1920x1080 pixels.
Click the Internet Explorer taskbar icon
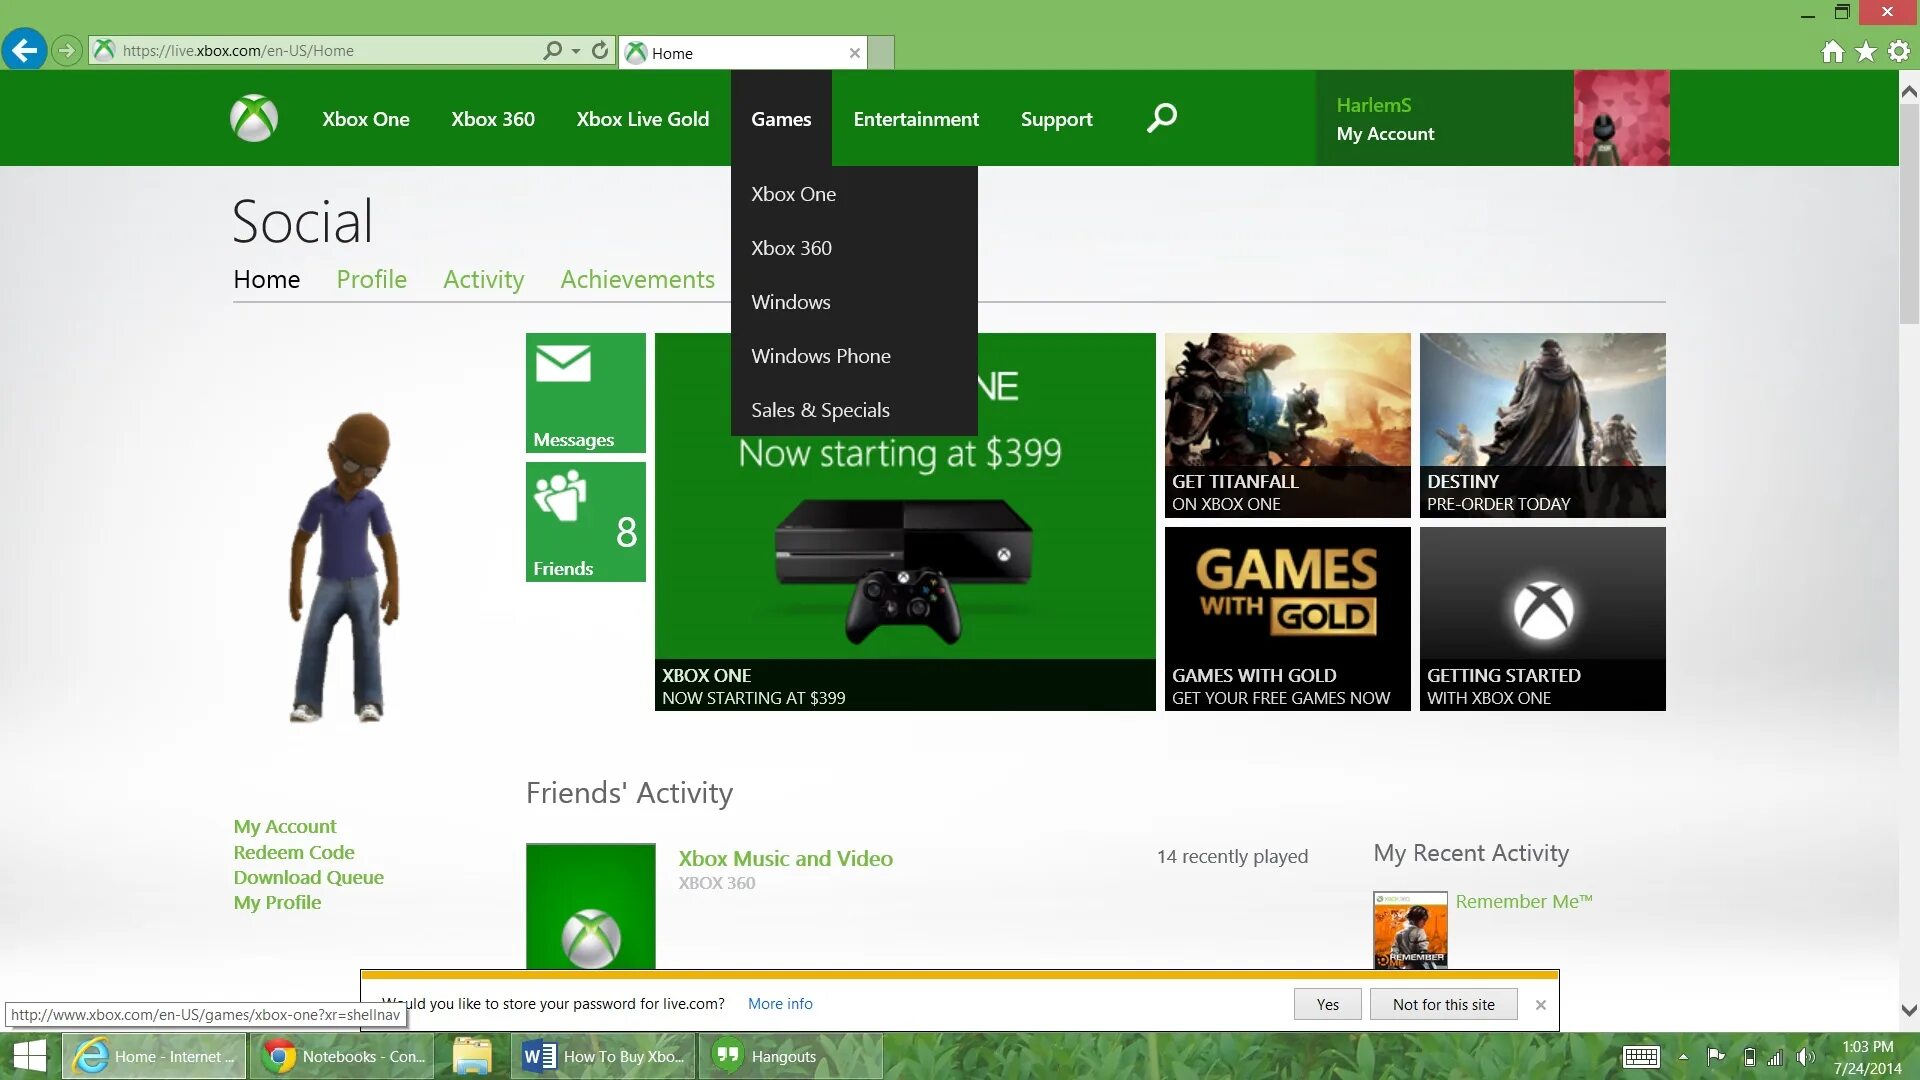[x=150, y=1056]
